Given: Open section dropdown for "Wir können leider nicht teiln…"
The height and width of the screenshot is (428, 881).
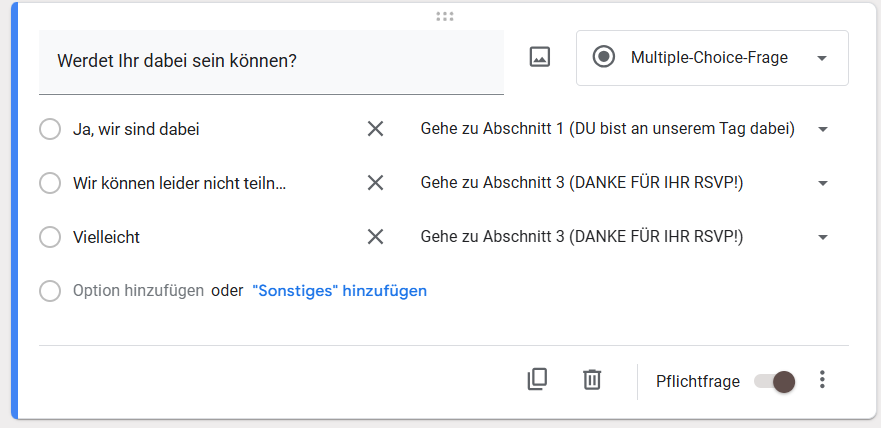Looking at the screenshot, I should (823, 184).
